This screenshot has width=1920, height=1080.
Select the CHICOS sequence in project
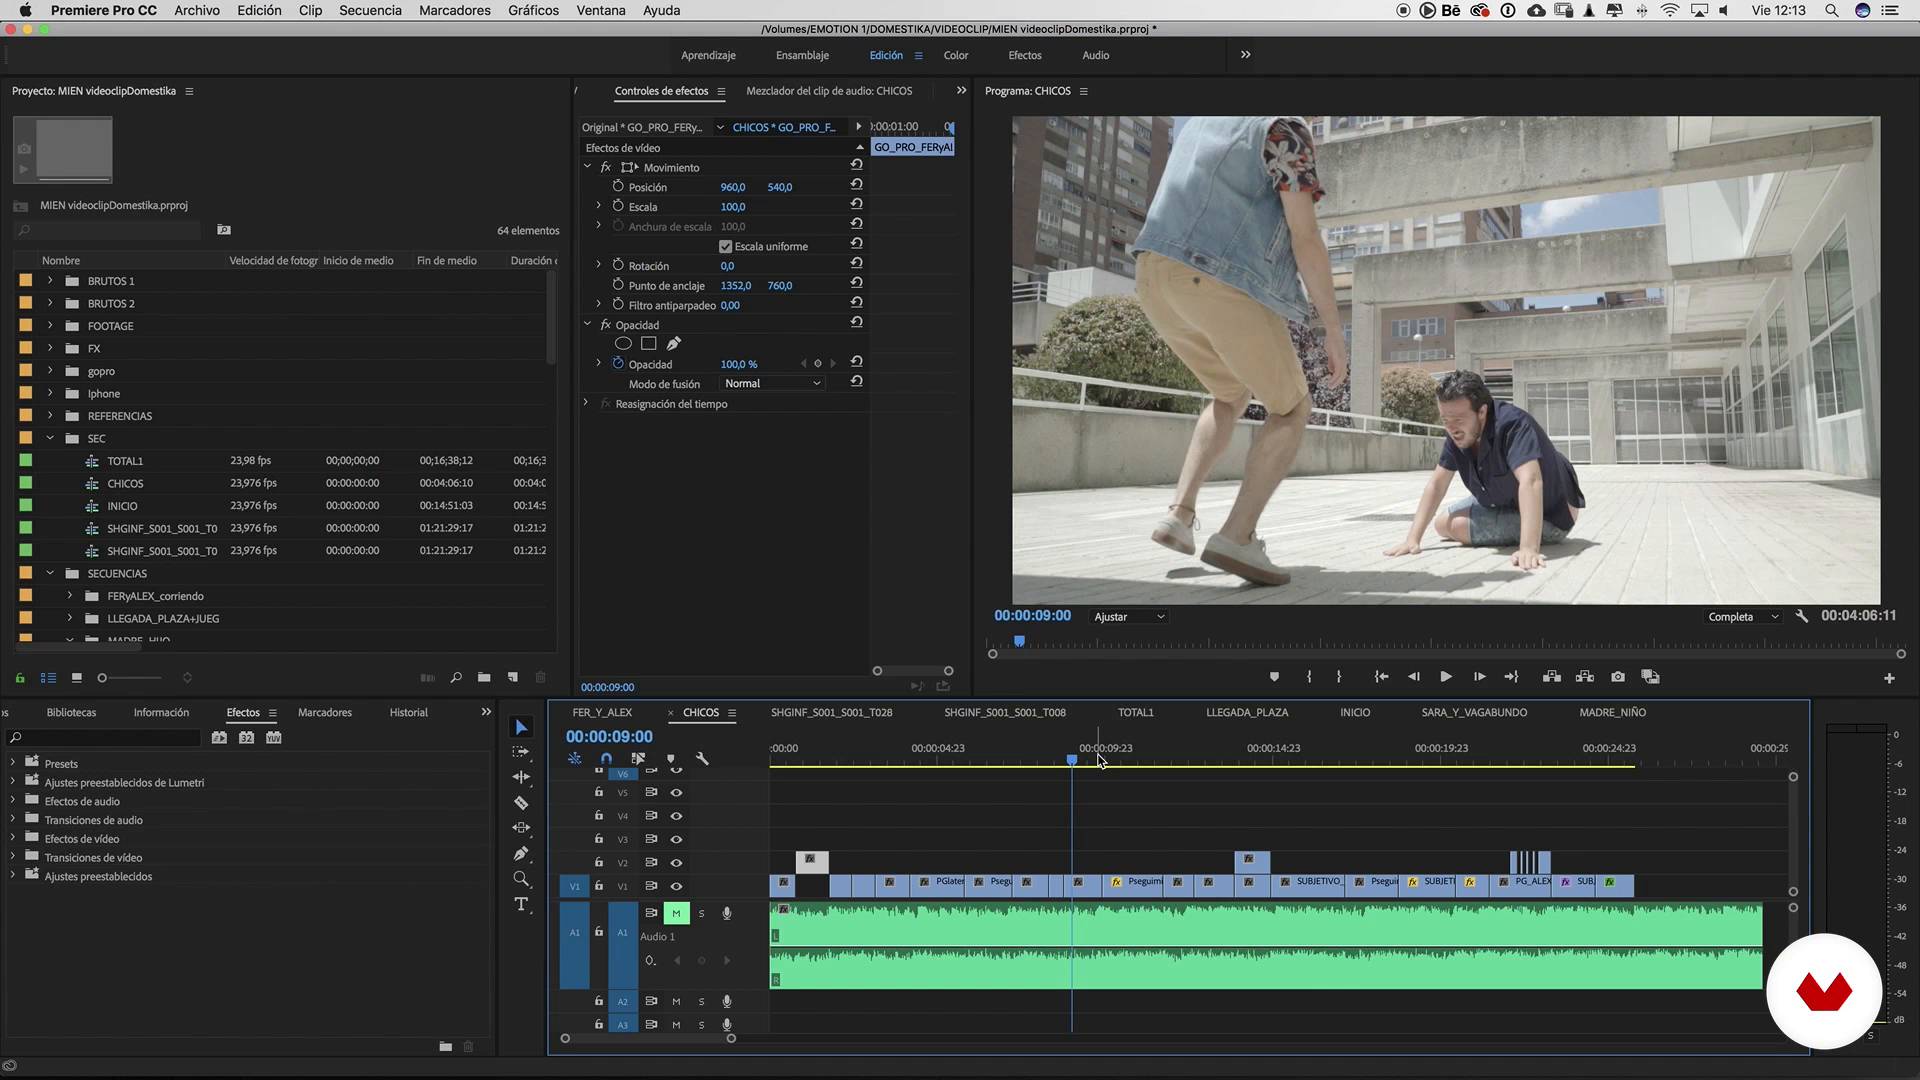tap(125, 483)
